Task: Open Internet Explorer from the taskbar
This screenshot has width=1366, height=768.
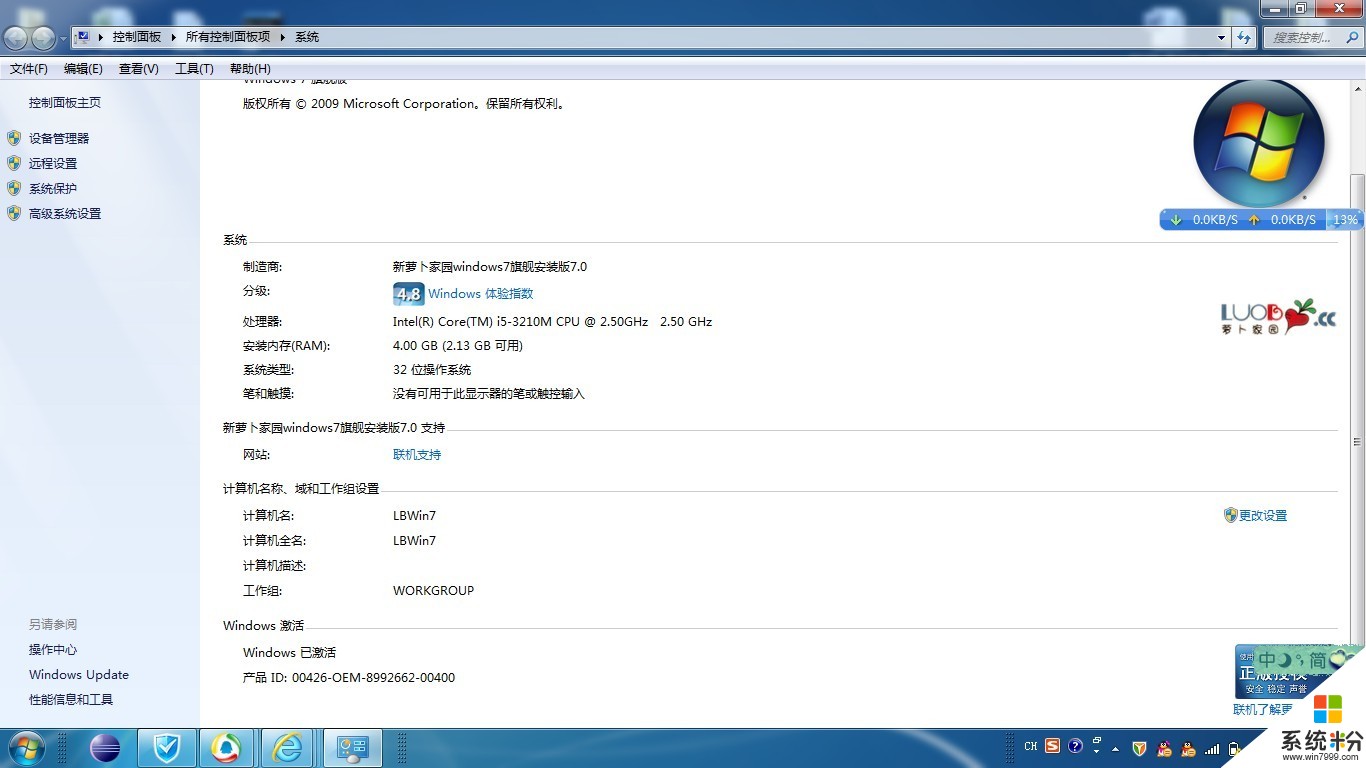Action: (x=288, y=747)
